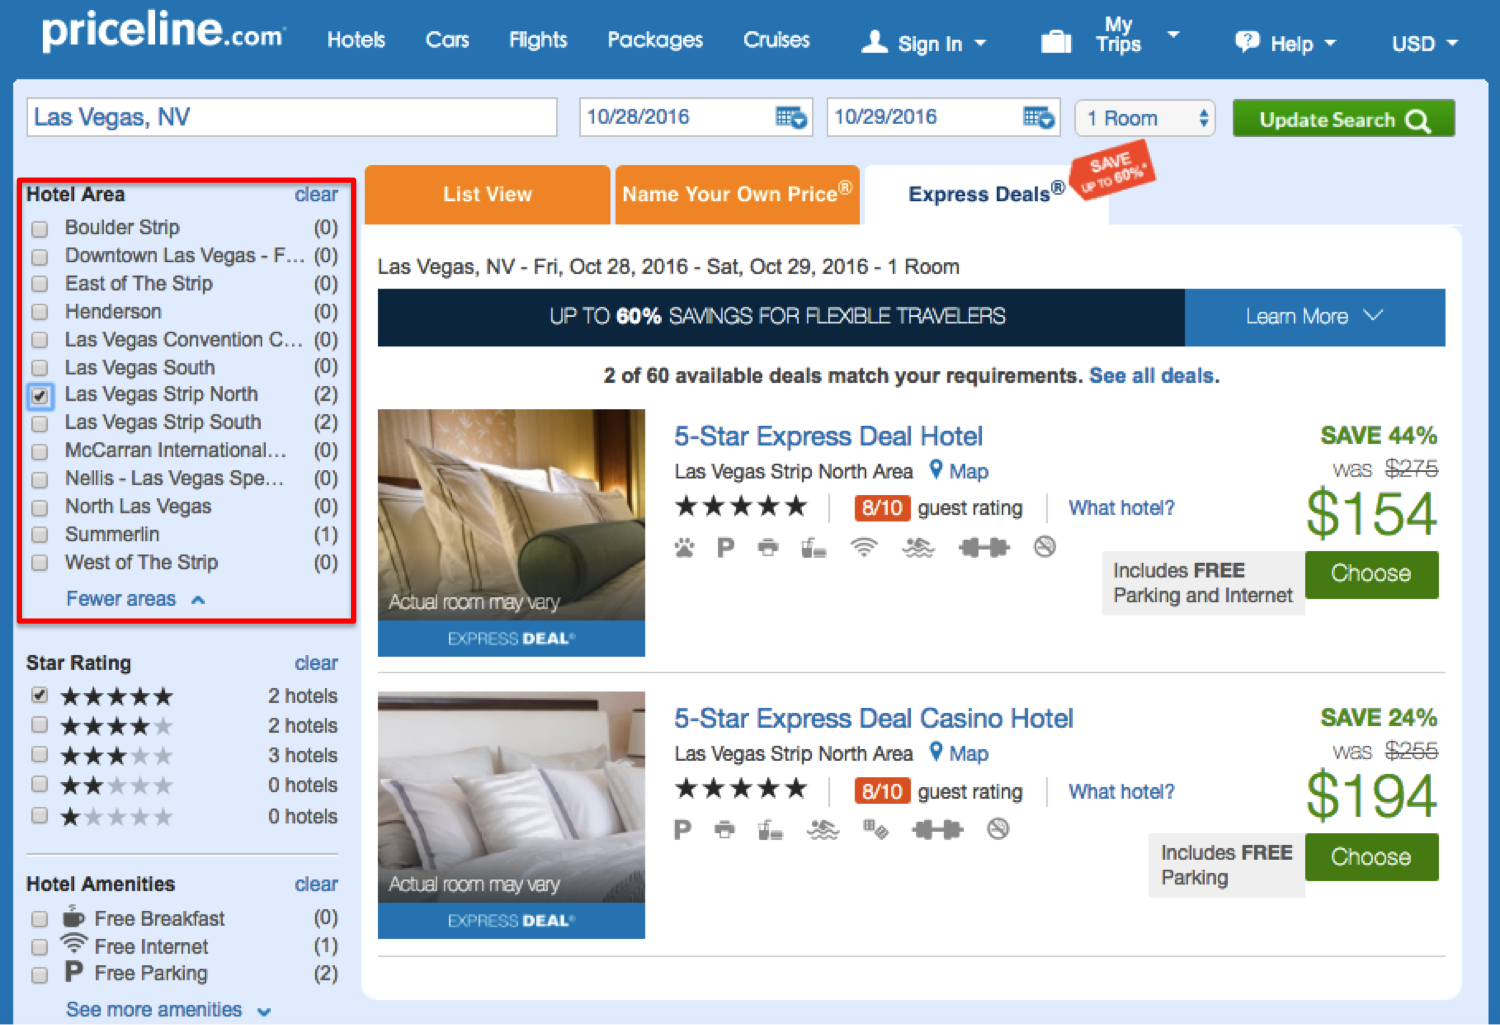Screen dimensions: 1500x1025
Task: Click the fitness dumbbell icon on $194 deal
Action: (x=938, y=829)
